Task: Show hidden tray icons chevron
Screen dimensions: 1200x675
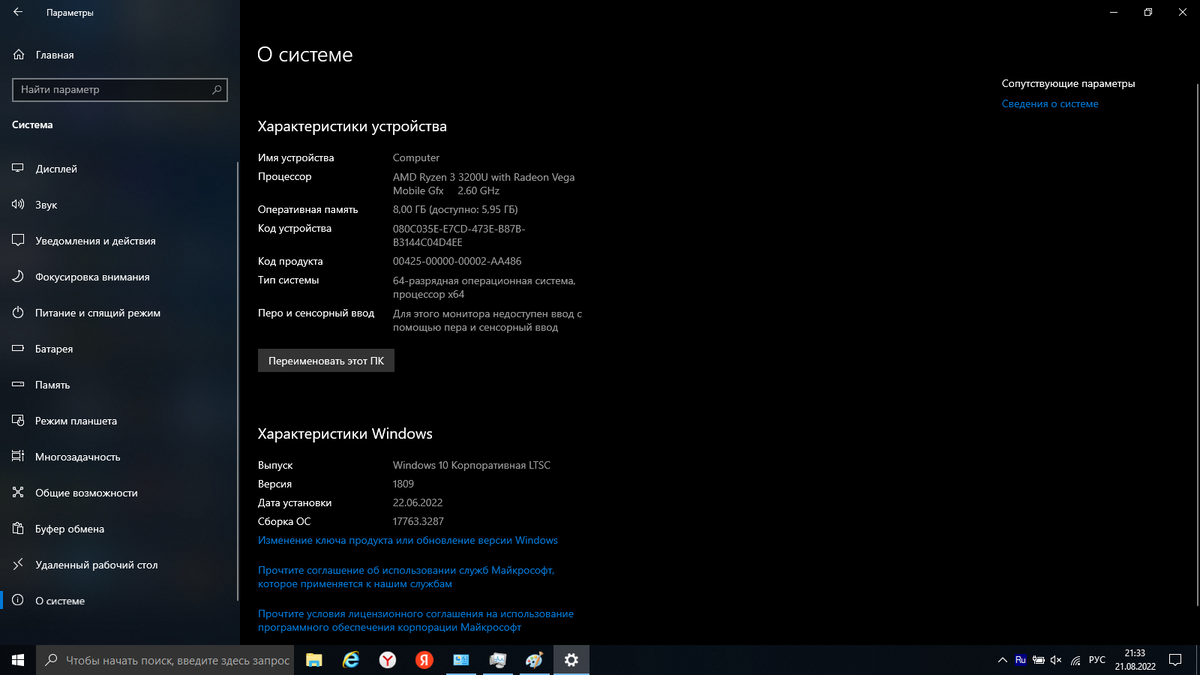Action: pyautogui.click(x=1003, y=660)
